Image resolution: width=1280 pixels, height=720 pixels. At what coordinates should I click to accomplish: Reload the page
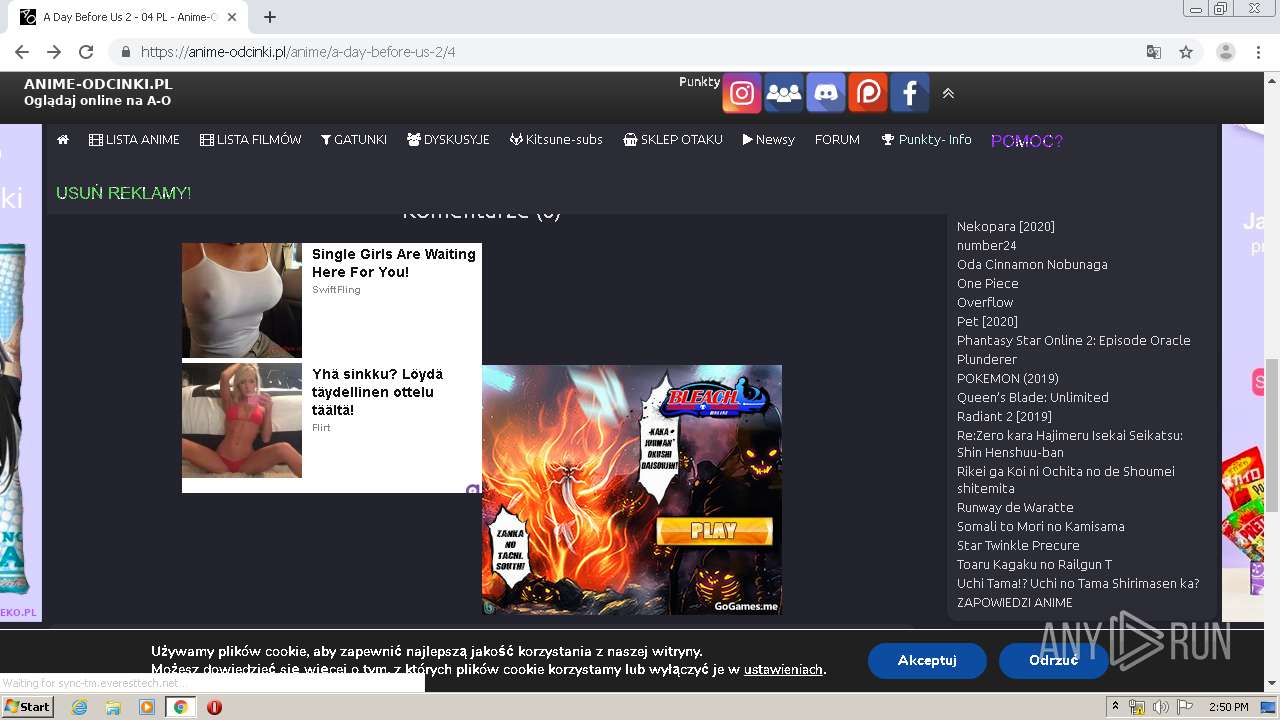(86, 52)
